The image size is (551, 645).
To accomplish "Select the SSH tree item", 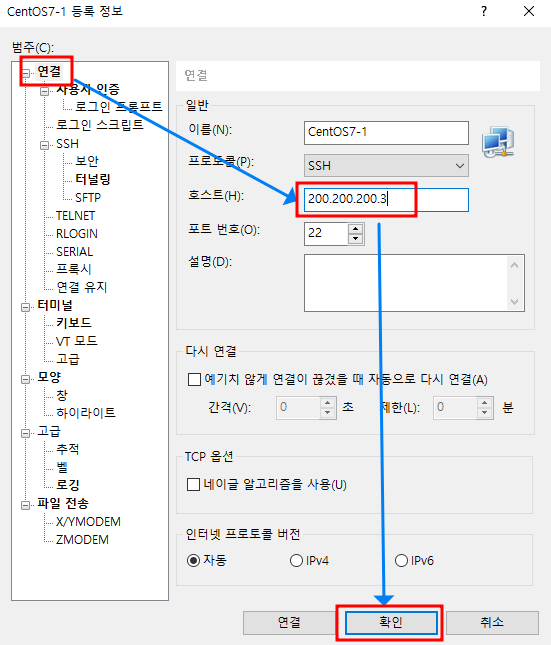I will tap(67, 144).
